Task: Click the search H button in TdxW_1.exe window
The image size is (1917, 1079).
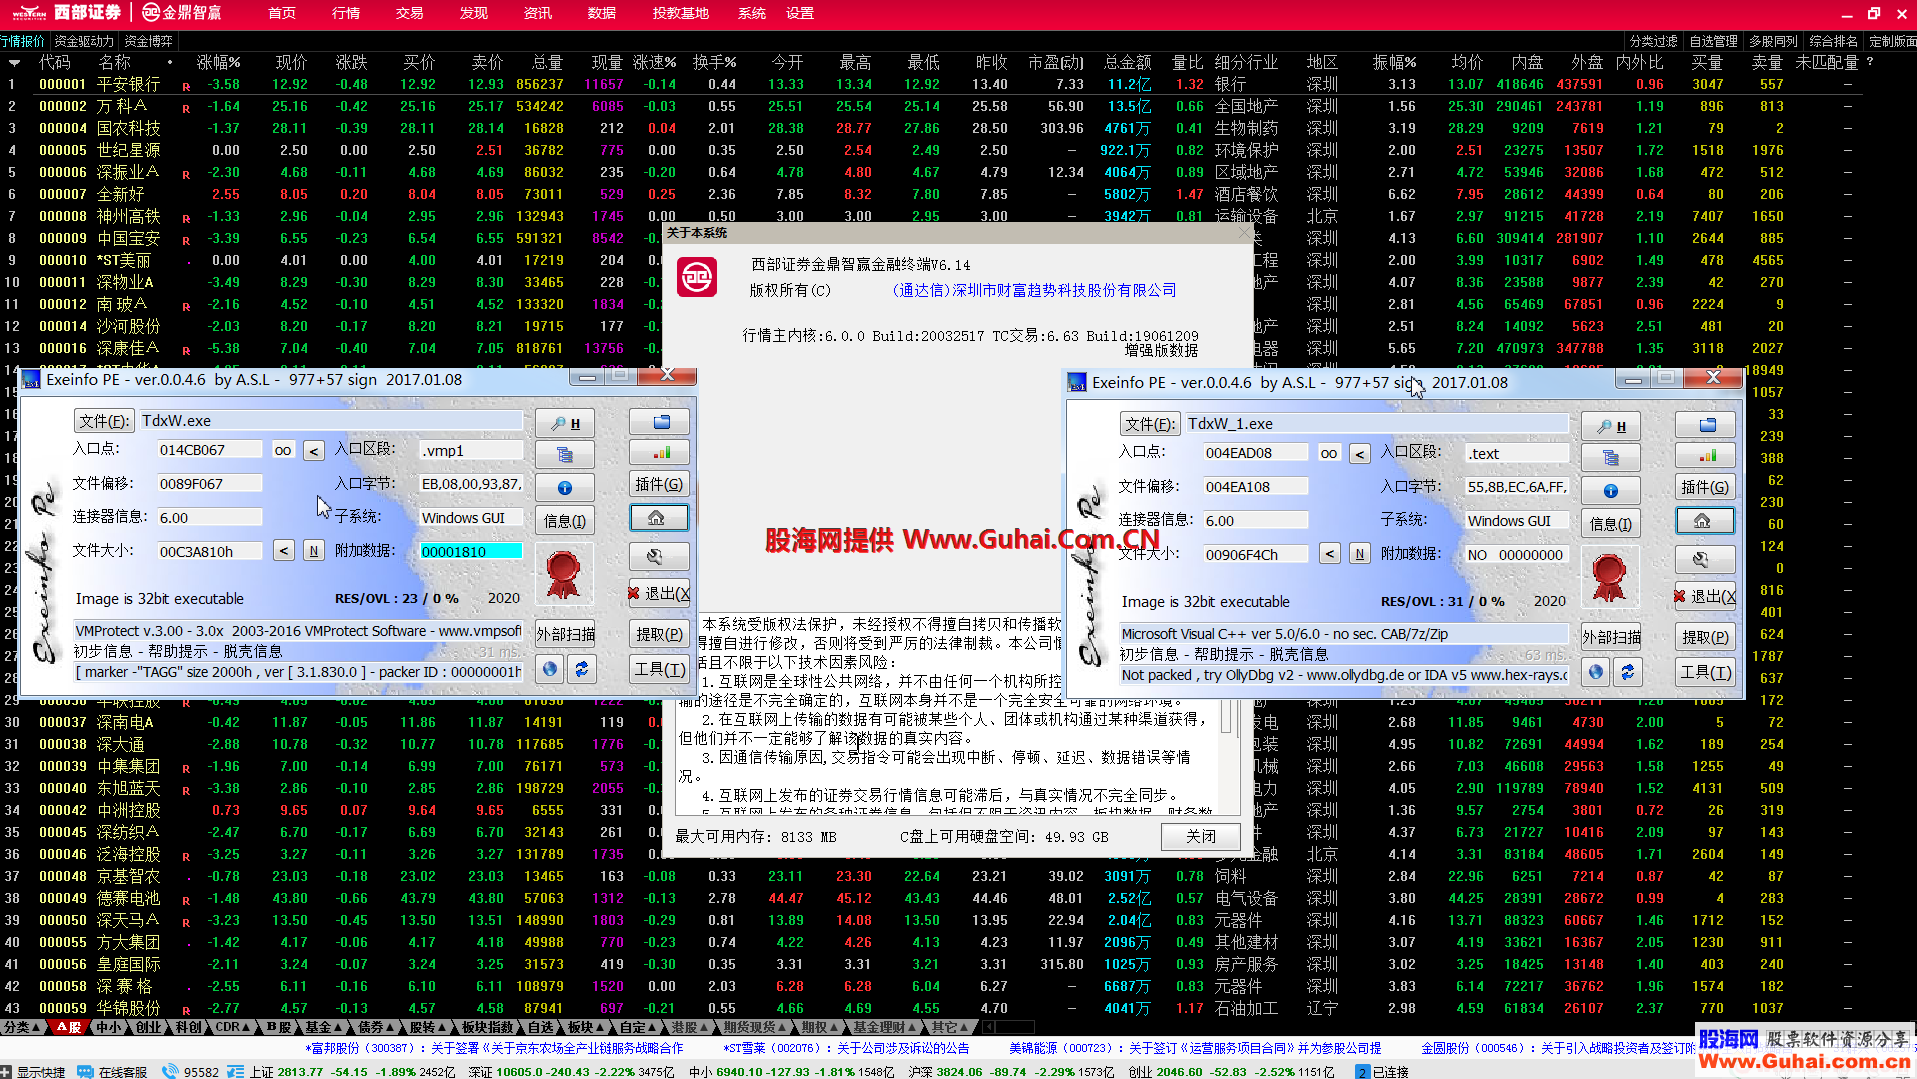Action: [x=1611, y=426]
